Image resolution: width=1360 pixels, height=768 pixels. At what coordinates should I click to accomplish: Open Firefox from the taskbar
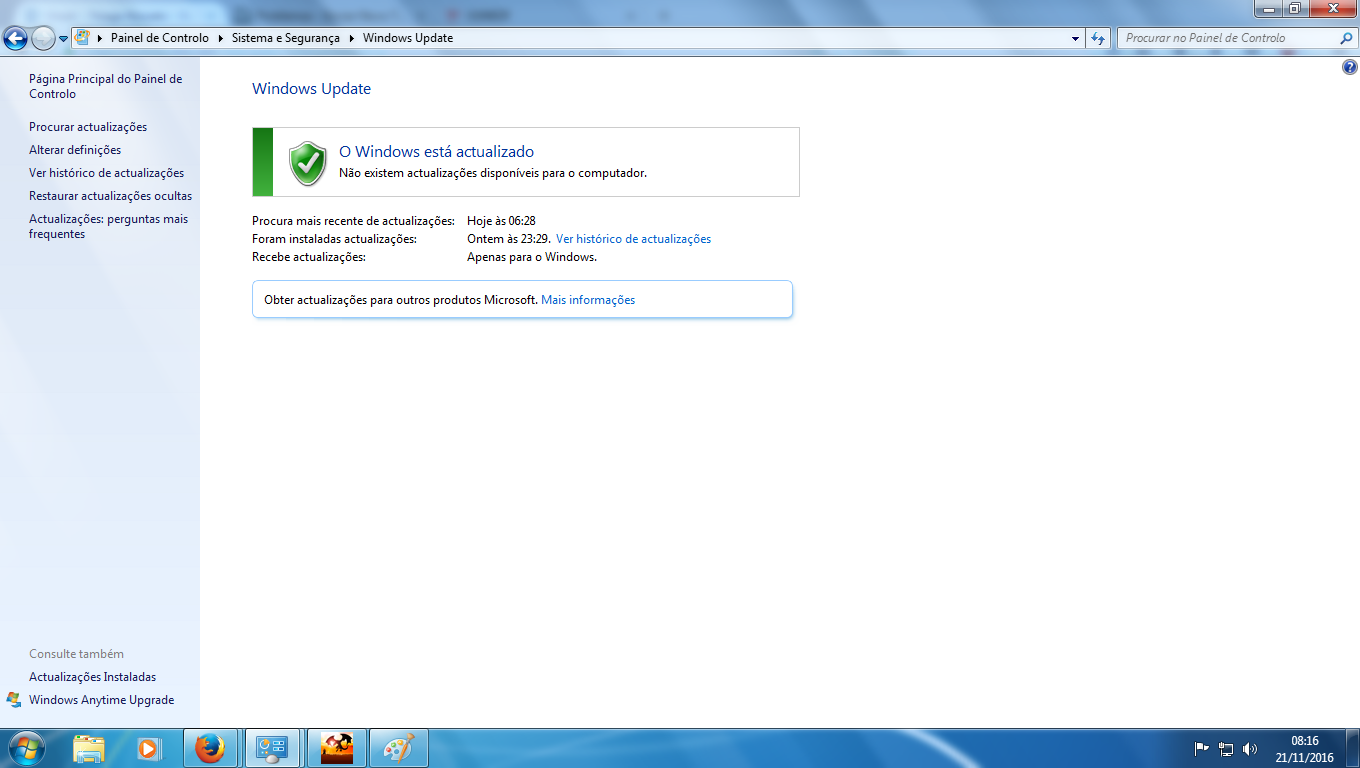[210, 748]
